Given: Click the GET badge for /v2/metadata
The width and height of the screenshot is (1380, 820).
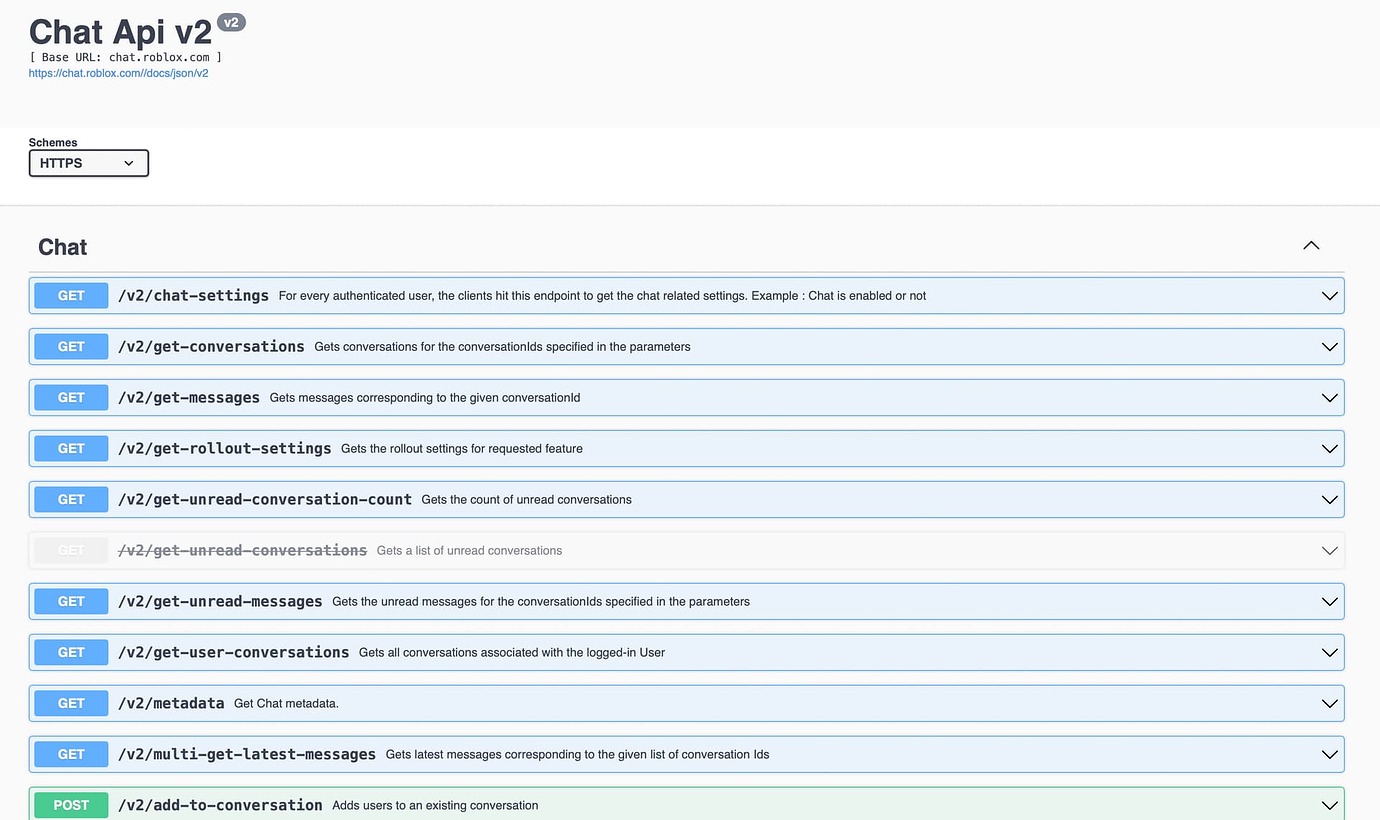Looking at the screenshot, I should (71, 704).
